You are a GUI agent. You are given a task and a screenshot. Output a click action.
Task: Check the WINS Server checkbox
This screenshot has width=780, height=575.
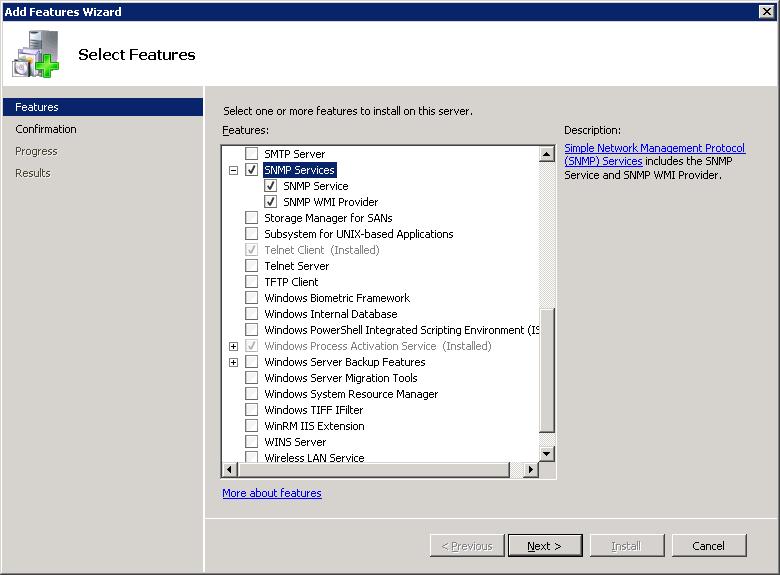coord(252,441)
